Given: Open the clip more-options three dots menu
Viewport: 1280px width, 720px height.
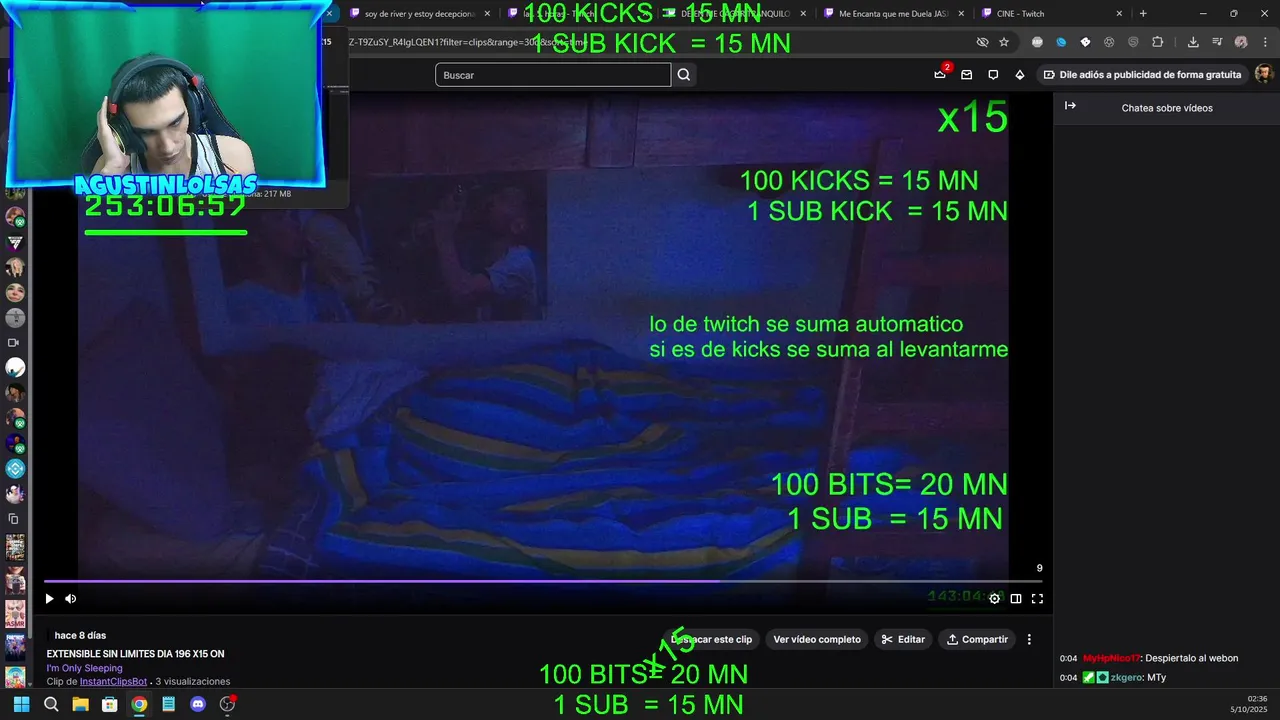Looking at the screenshot, I should click(1029, 639).
